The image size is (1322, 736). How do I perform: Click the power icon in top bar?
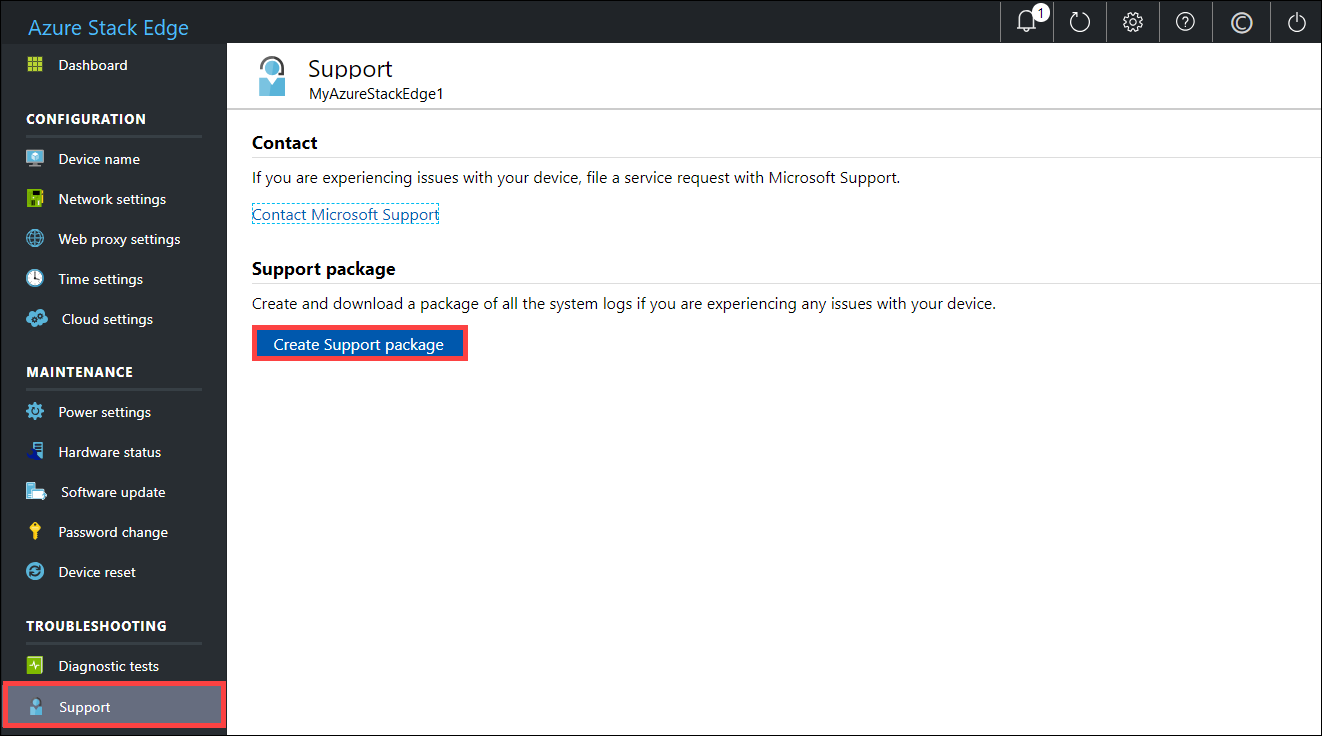[1296, 22]
